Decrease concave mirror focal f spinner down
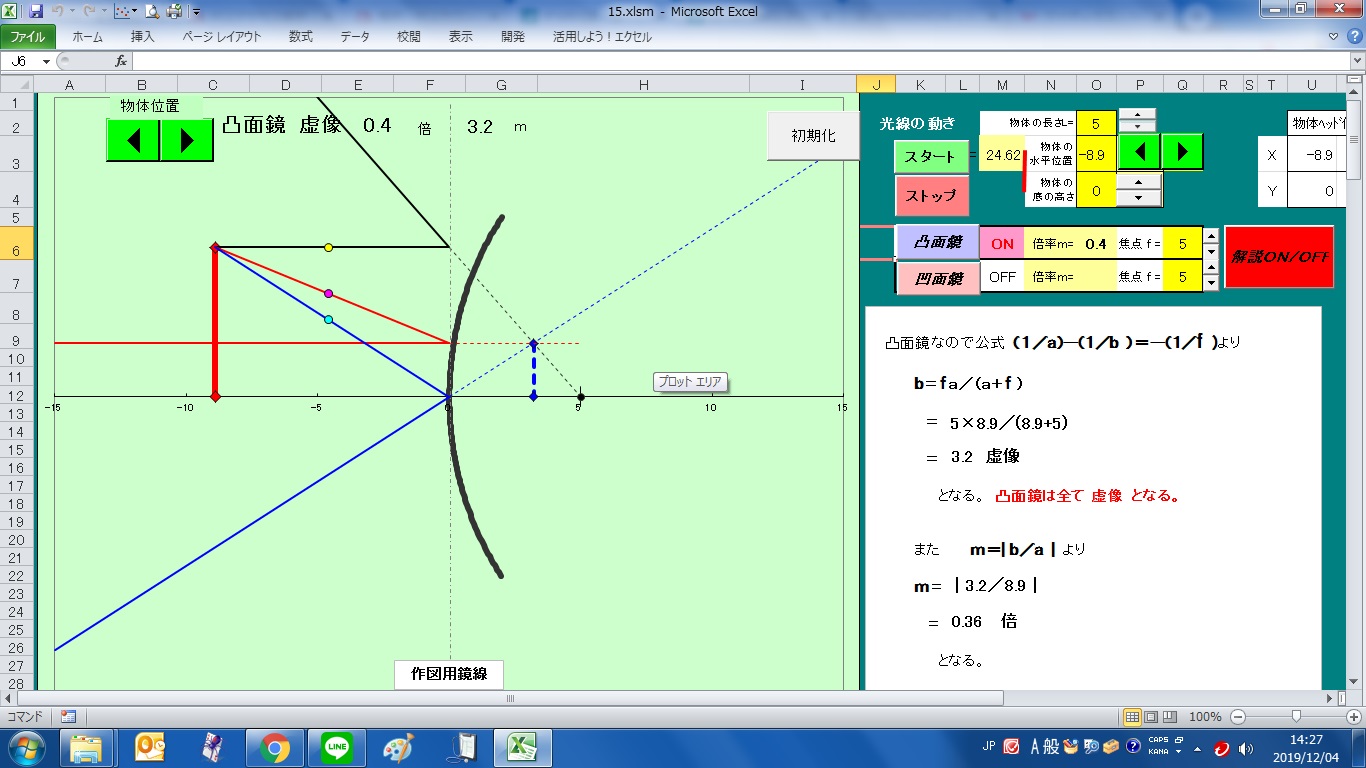1366x768 pixels. coord(1211,284)
